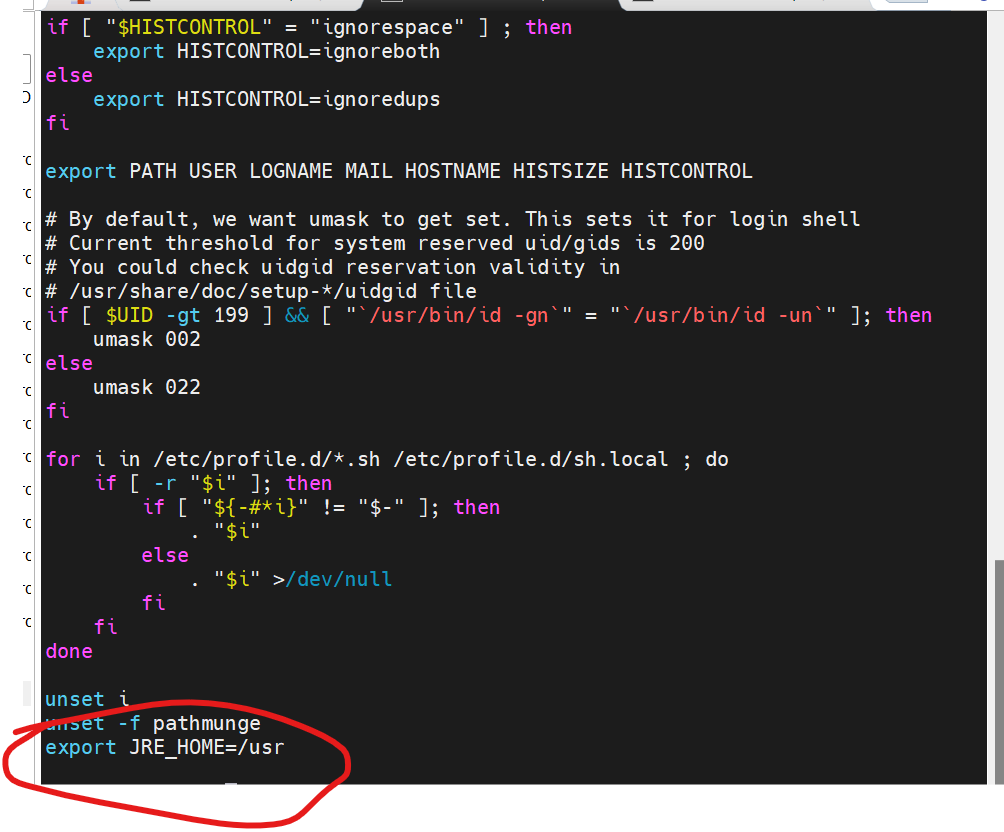Click the '-r' test flag
Image resolution: width=1004 pixels, height=832 pixels.
pyautogui.click(x=165, y=483)
